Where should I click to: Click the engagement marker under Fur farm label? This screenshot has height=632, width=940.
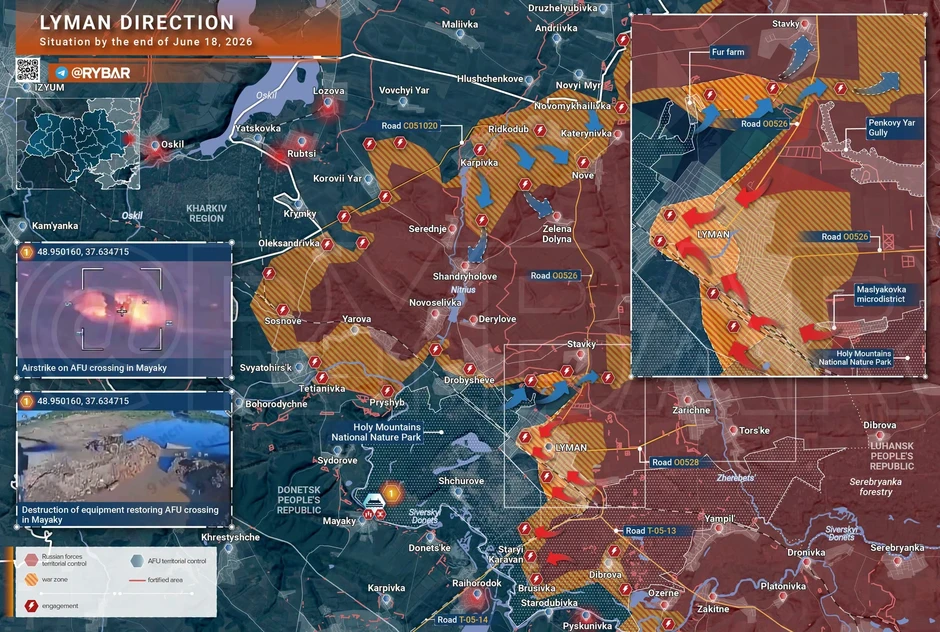coord(710,95)
